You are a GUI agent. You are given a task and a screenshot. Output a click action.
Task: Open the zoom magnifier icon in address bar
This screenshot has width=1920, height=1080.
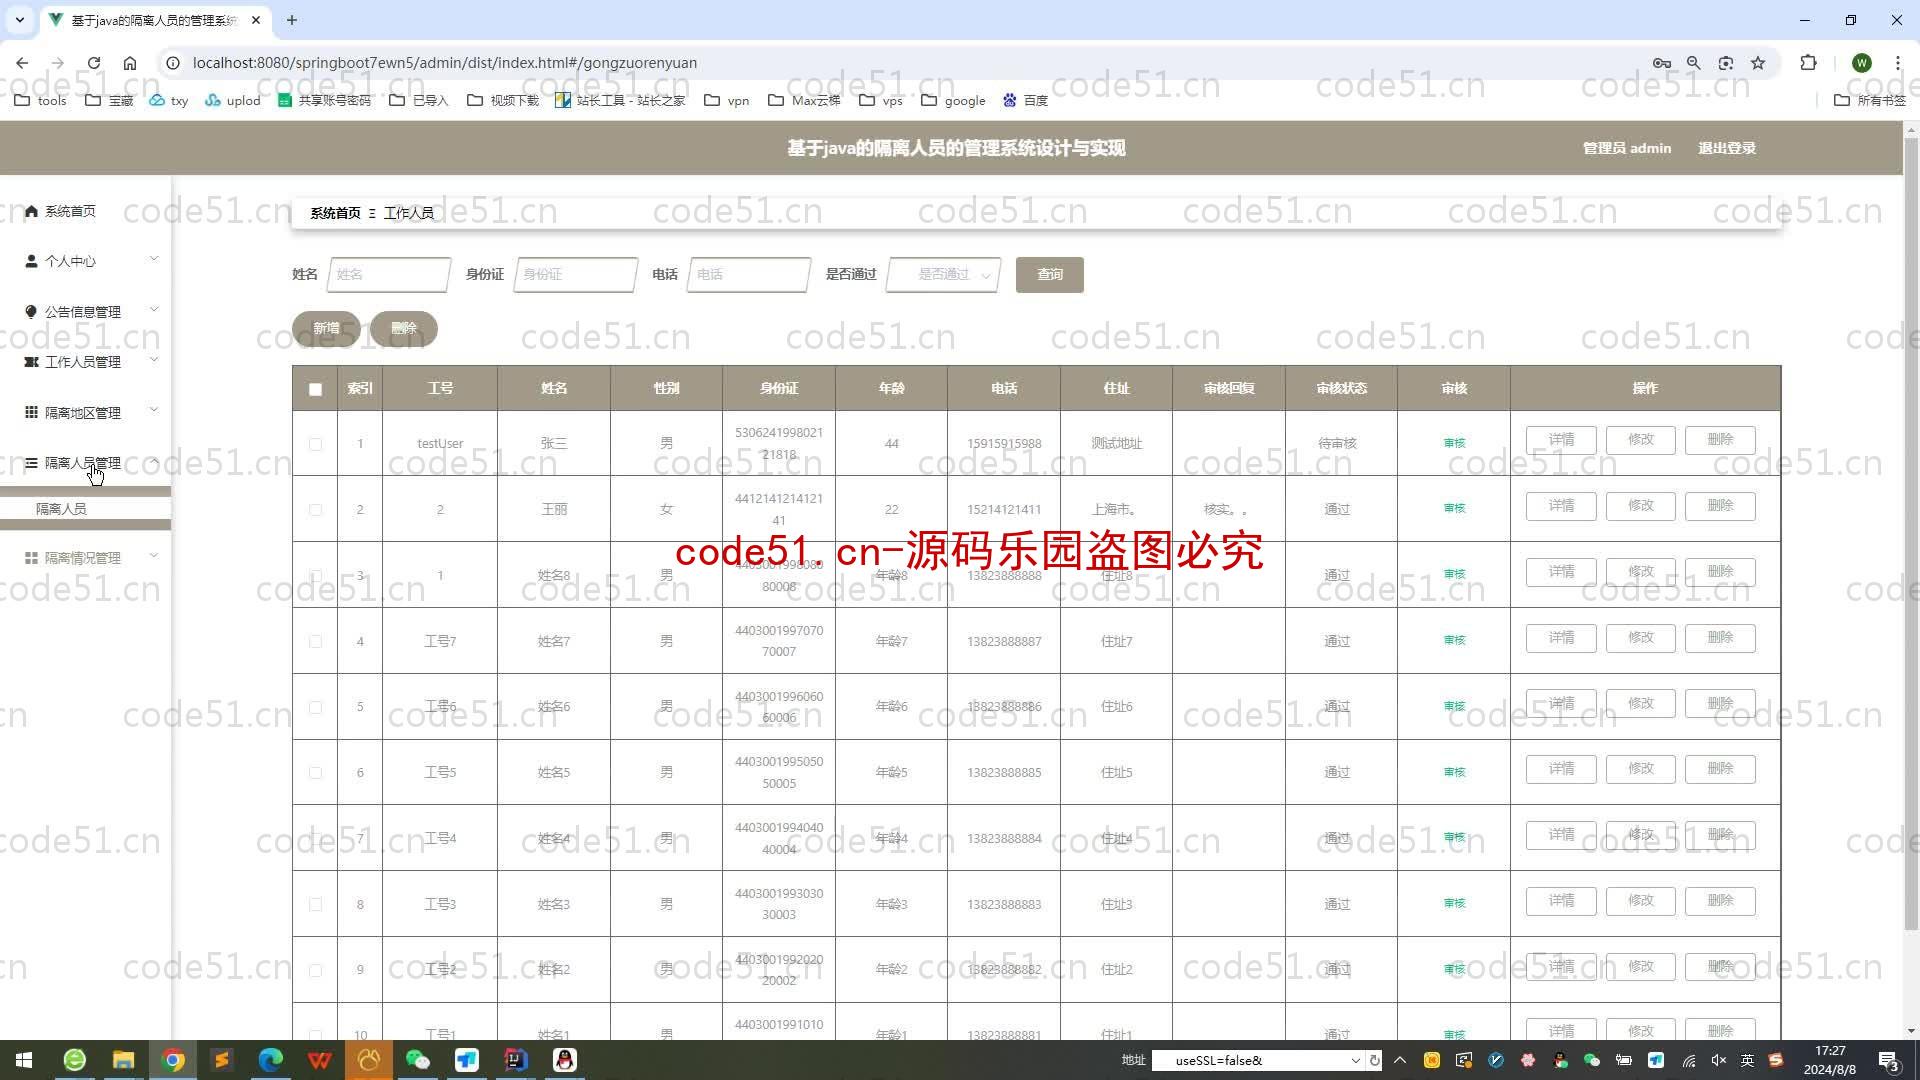coord(1693,62)
